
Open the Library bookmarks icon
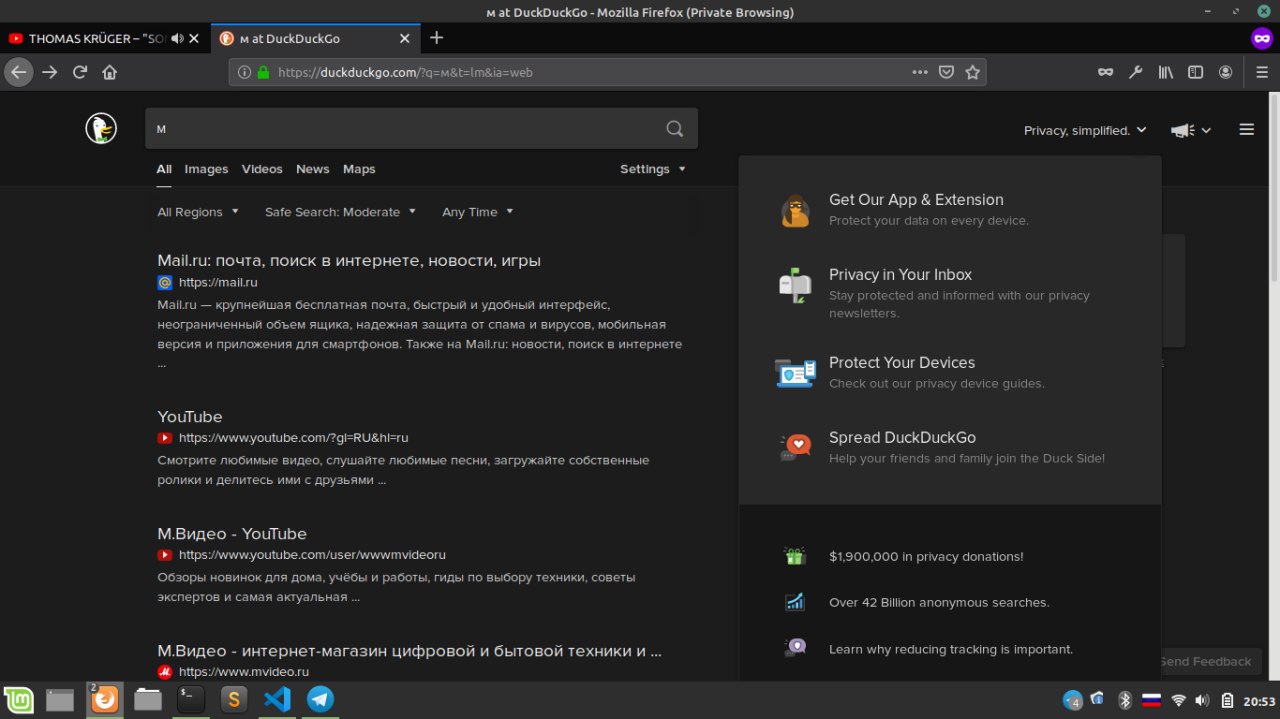click(1166, 72)
